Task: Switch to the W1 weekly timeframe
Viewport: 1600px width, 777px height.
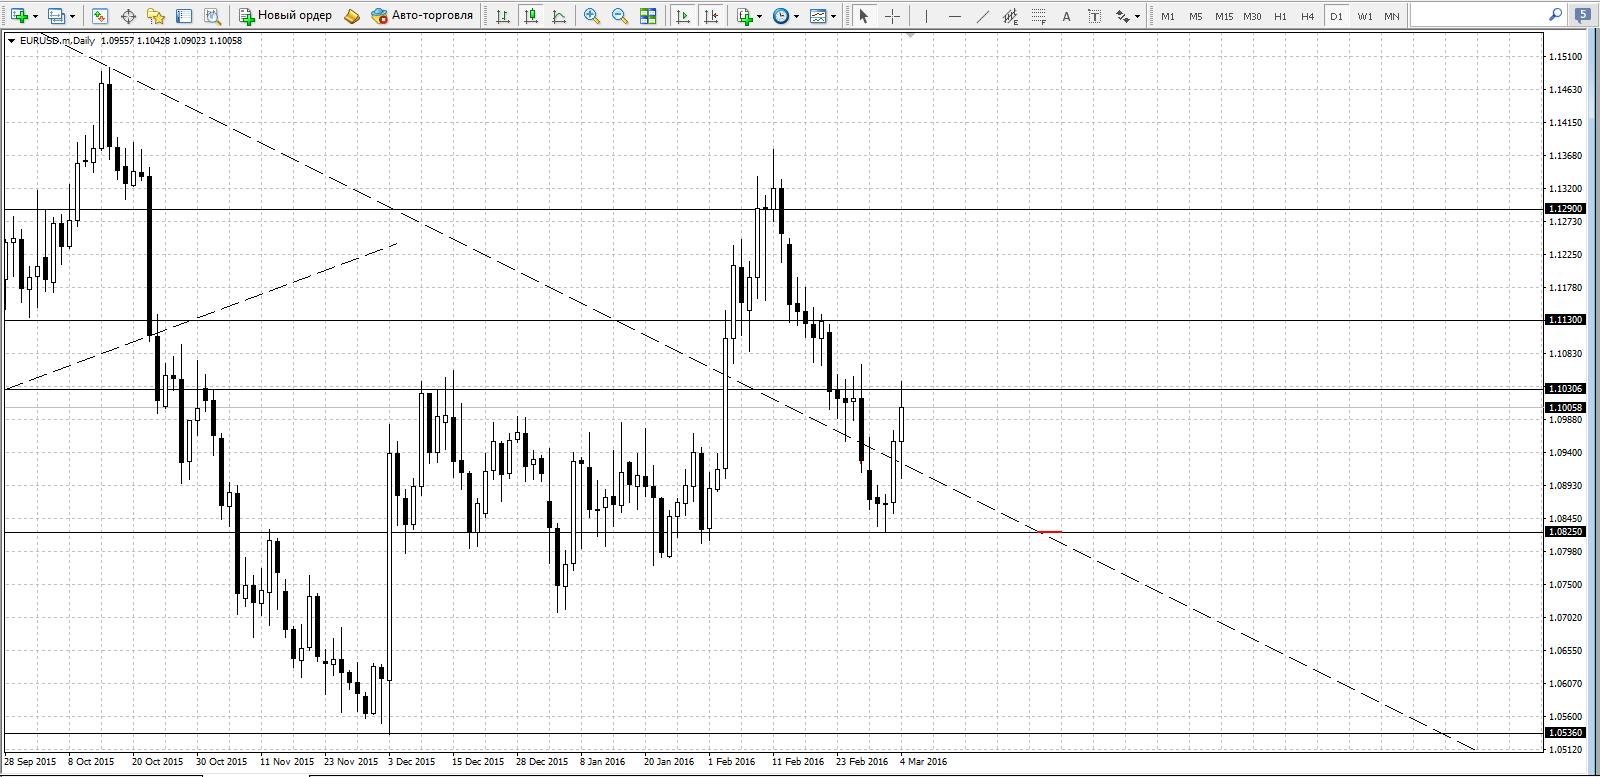Action: coord(1364,16)
